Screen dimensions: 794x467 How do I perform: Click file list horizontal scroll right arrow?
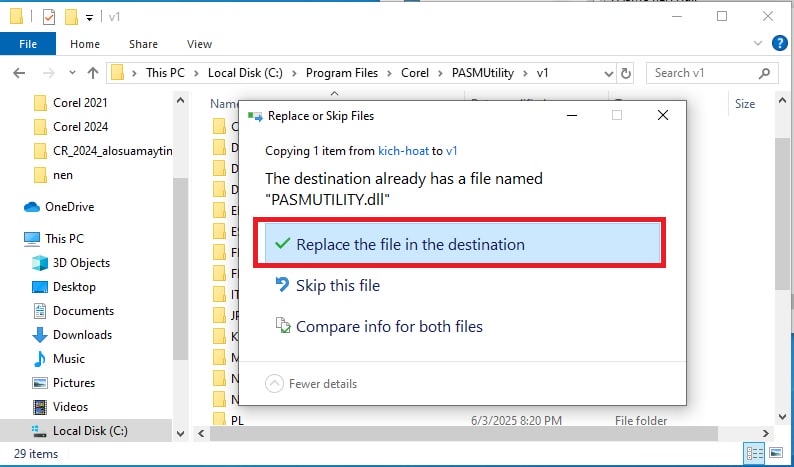(x=766, y=434)
